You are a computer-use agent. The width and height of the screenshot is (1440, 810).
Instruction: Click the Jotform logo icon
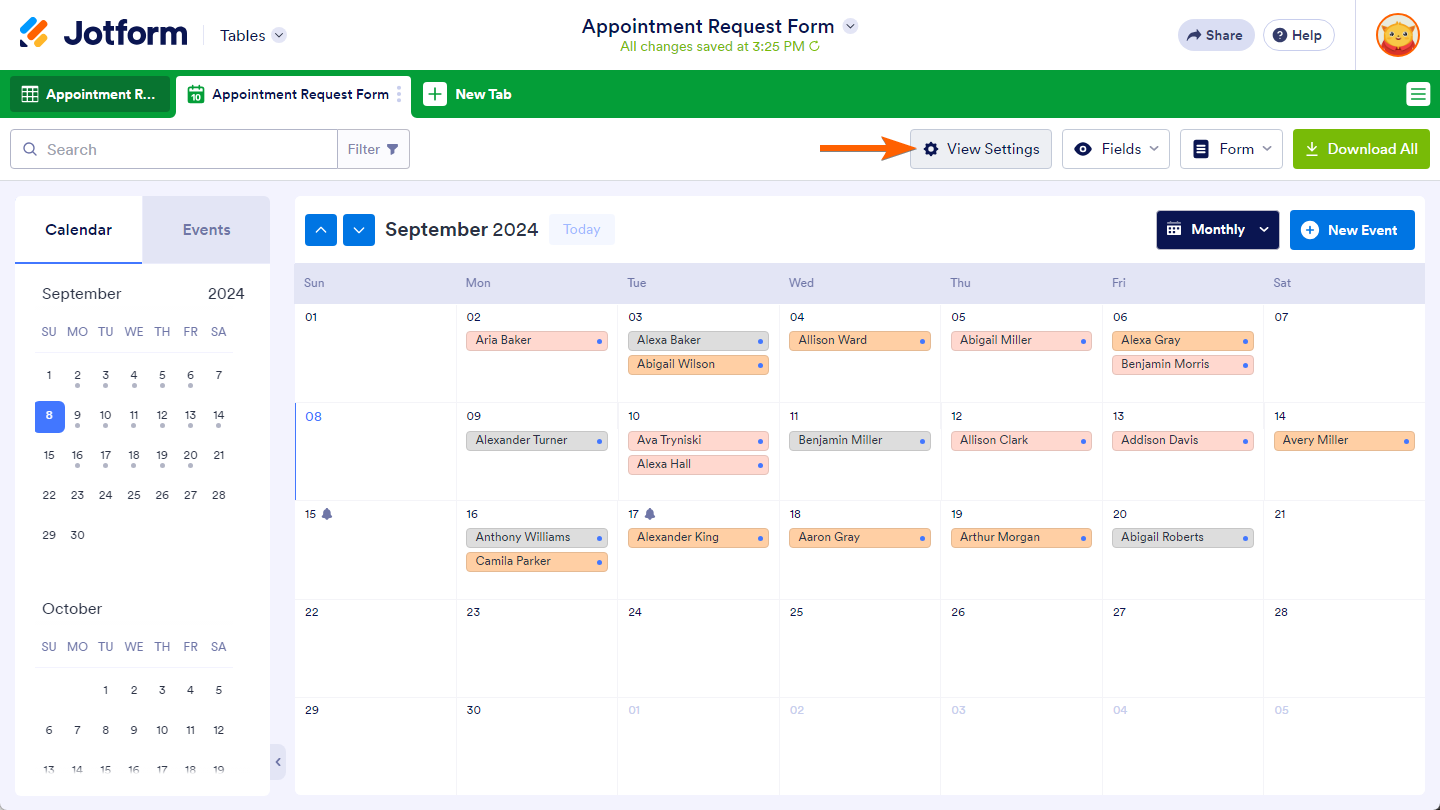pyautogui.click(x=34, y=34)
